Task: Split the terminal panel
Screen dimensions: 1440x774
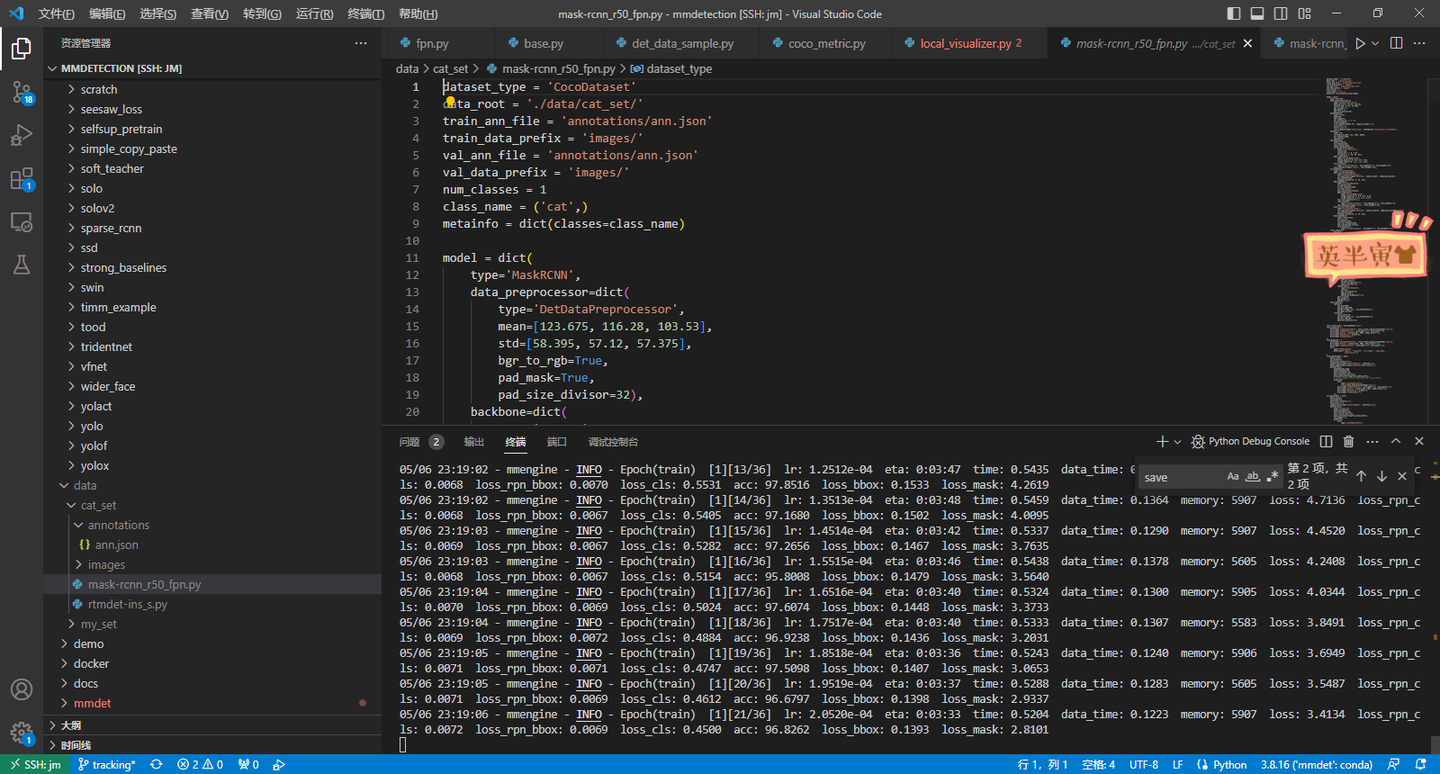Action: coord(1326,441)
